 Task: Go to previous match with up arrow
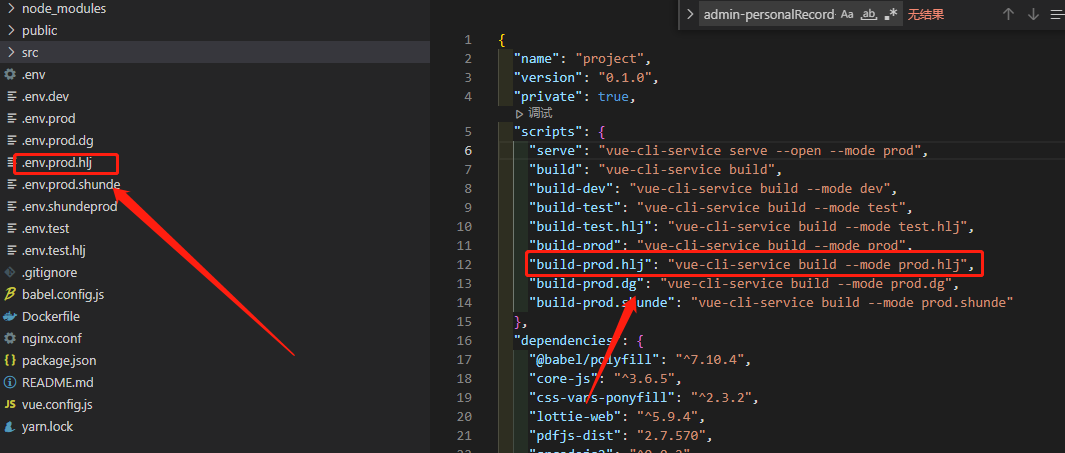point(1009,14)
